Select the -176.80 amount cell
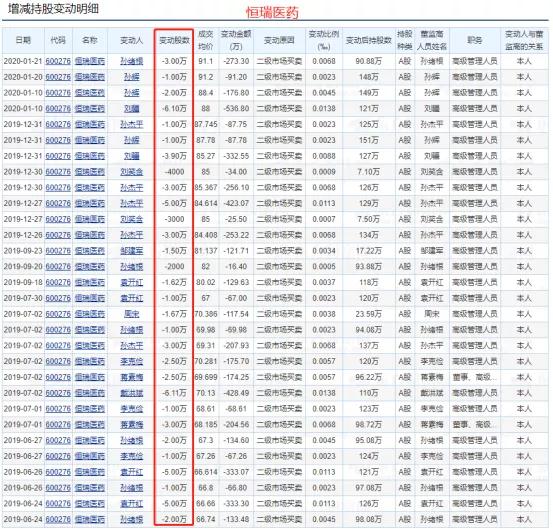Screen dimensions: 553x529 point(236,93)
